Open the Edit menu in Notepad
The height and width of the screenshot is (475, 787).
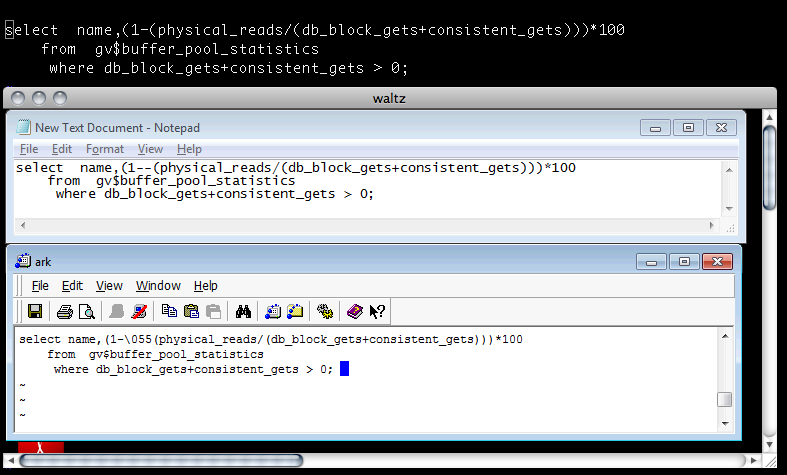[62, 149]
